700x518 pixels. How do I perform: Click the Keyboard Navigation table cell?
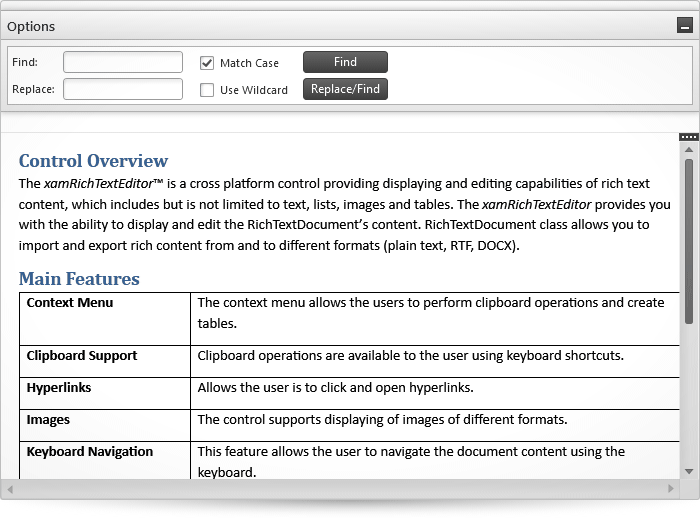coord(105,460)
